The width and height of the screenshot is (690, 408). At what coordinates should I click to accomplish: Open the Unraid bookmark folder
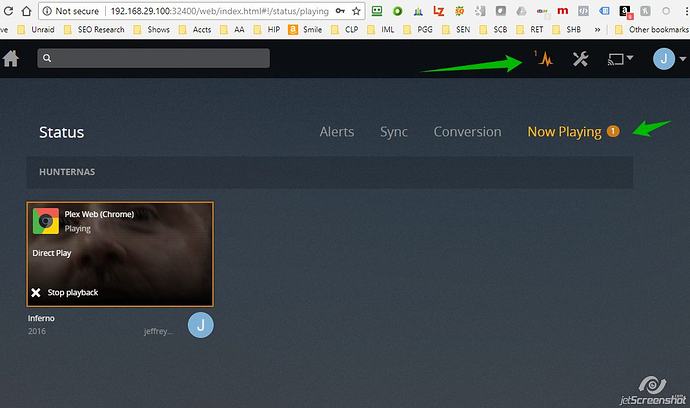coord(35,29)
